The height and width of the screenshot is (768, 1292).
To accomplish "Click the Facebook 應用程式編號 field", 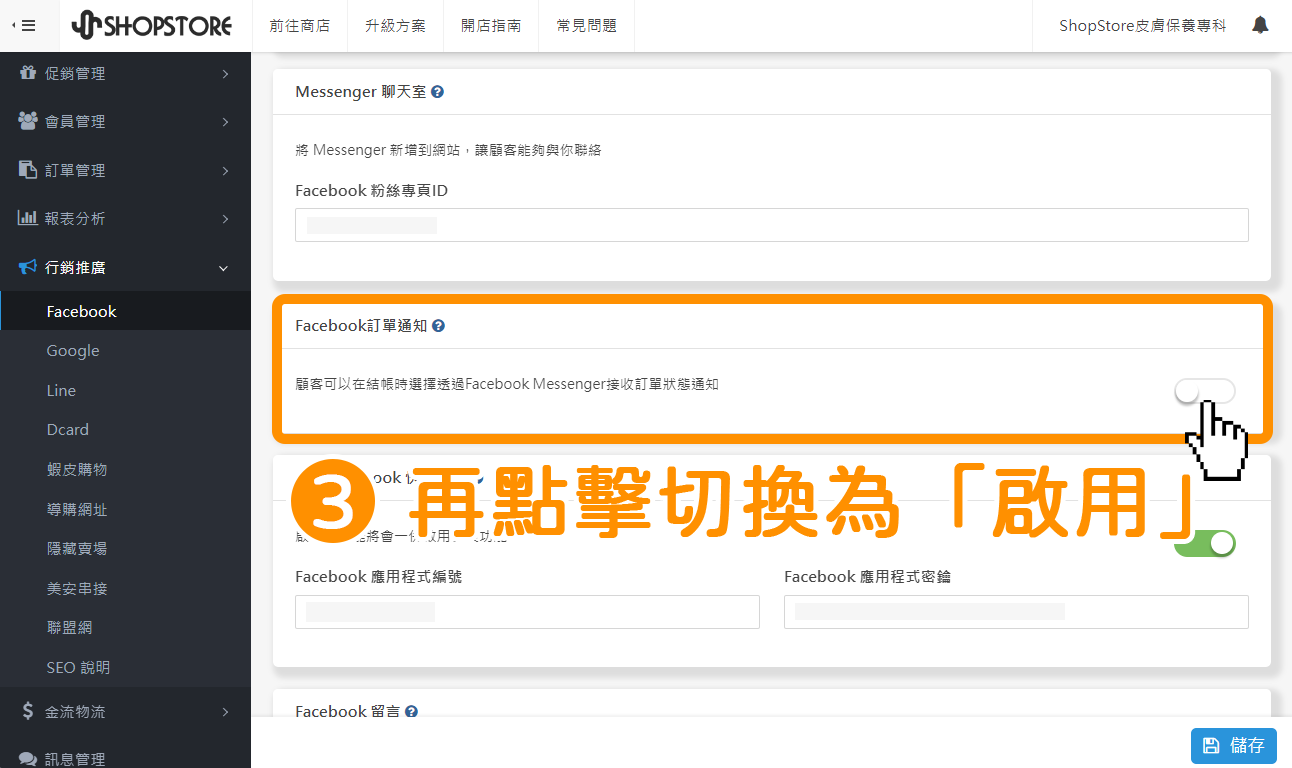I will click(x=527, y=612).
